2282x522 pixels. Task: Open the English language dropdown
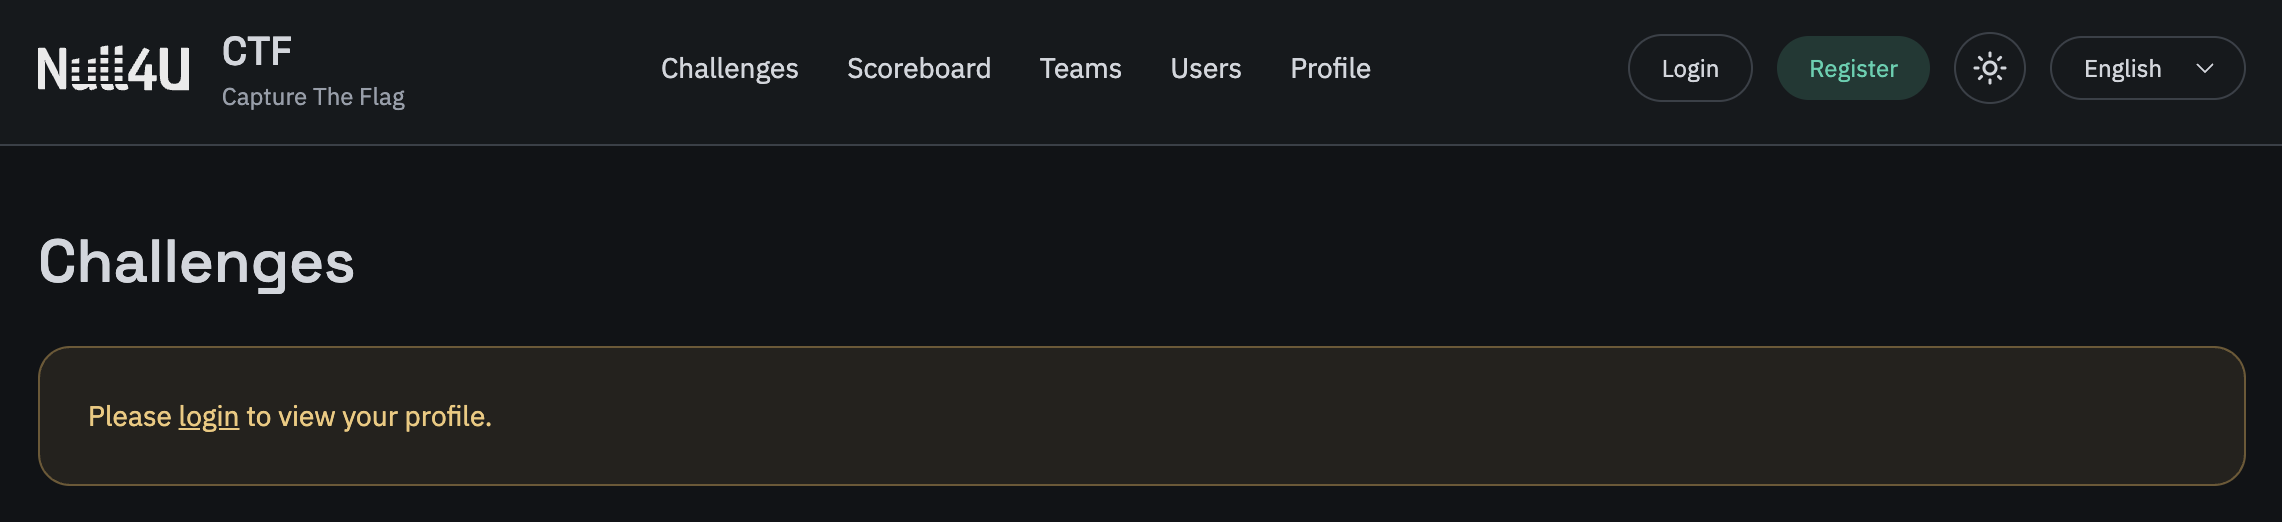2146,68
